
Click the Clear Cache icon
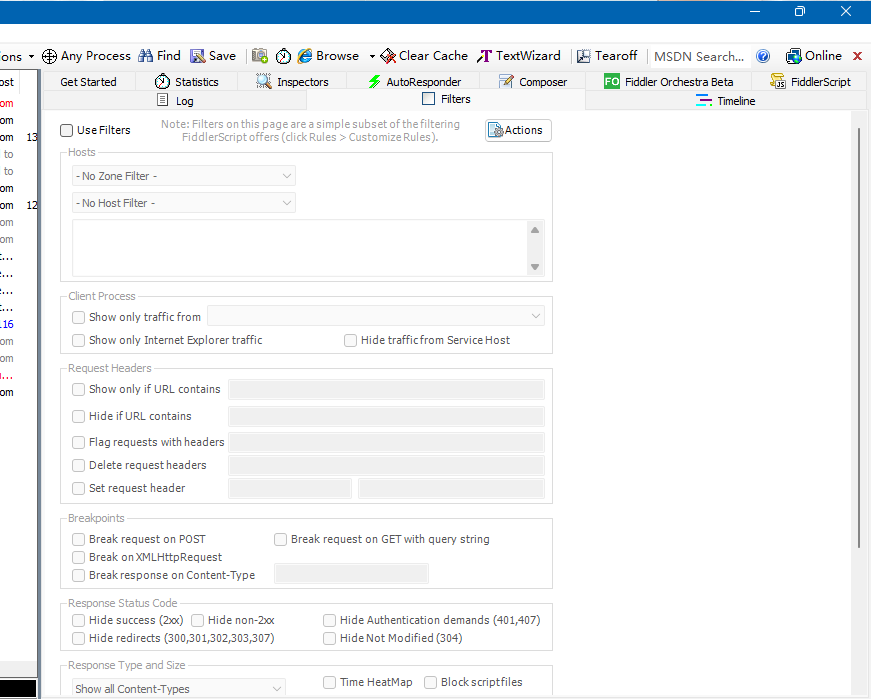coord(388,56)
